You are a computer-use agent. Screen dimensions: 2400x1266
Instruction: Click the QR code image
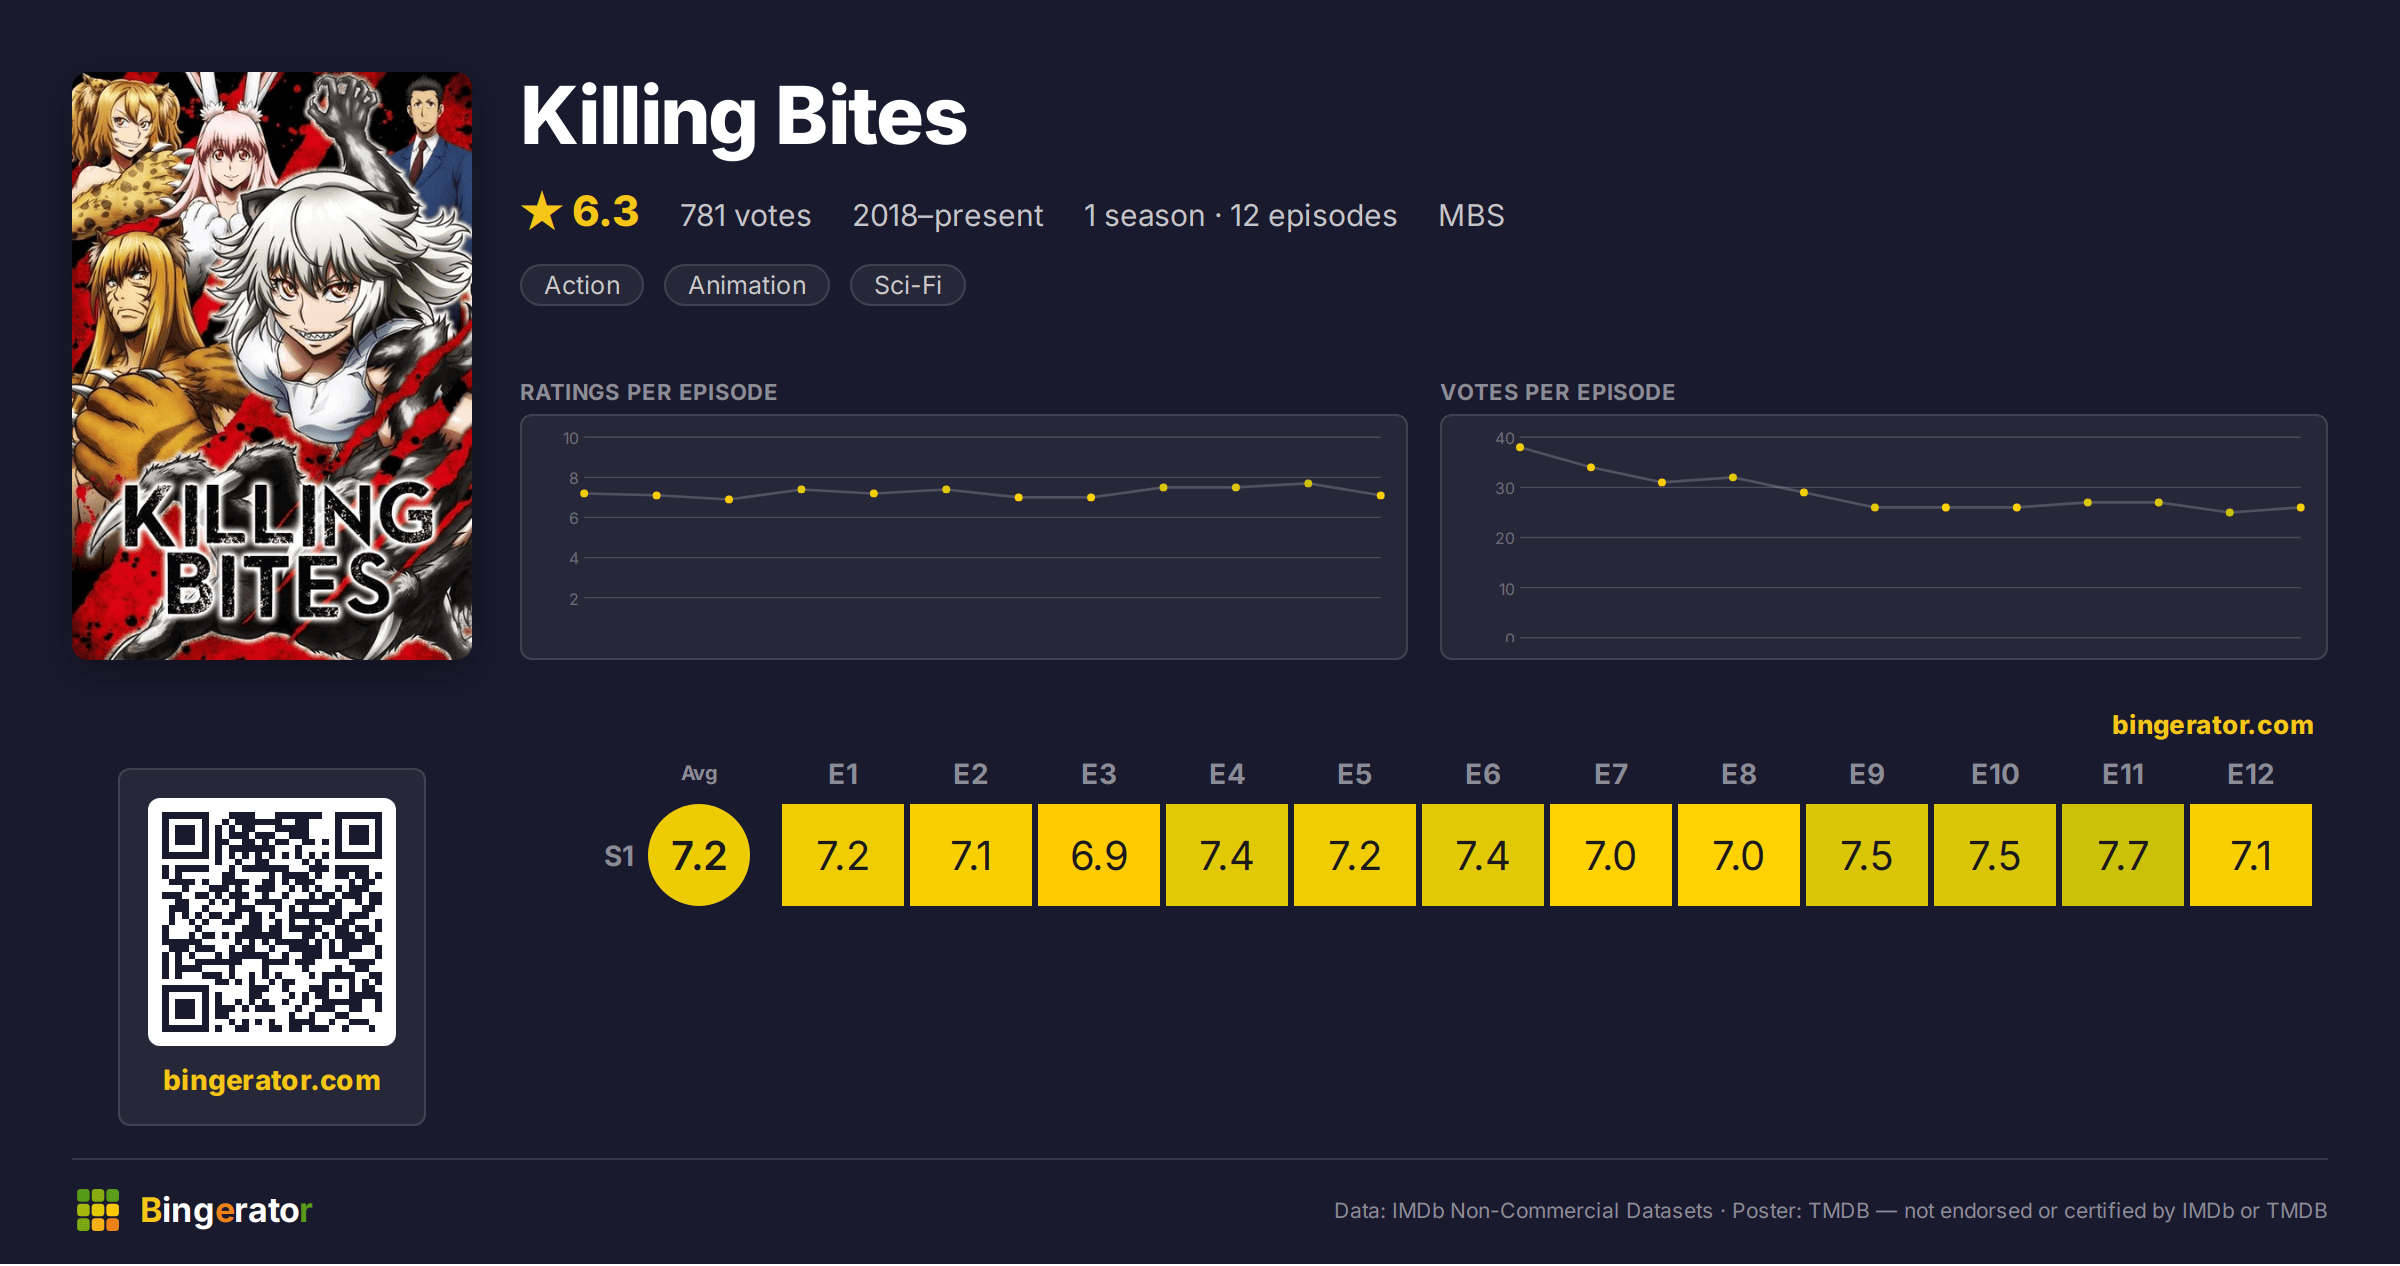(272, 921)
